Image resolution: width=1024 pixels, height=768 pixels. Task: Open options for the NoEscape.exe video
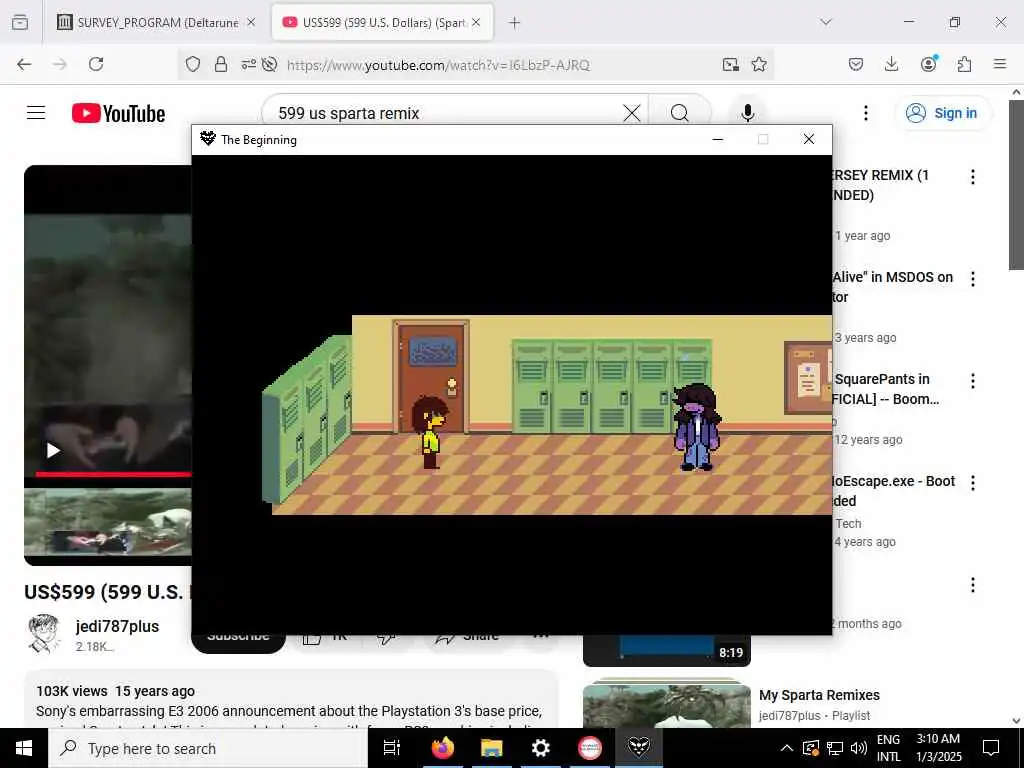tap(973, 483)
